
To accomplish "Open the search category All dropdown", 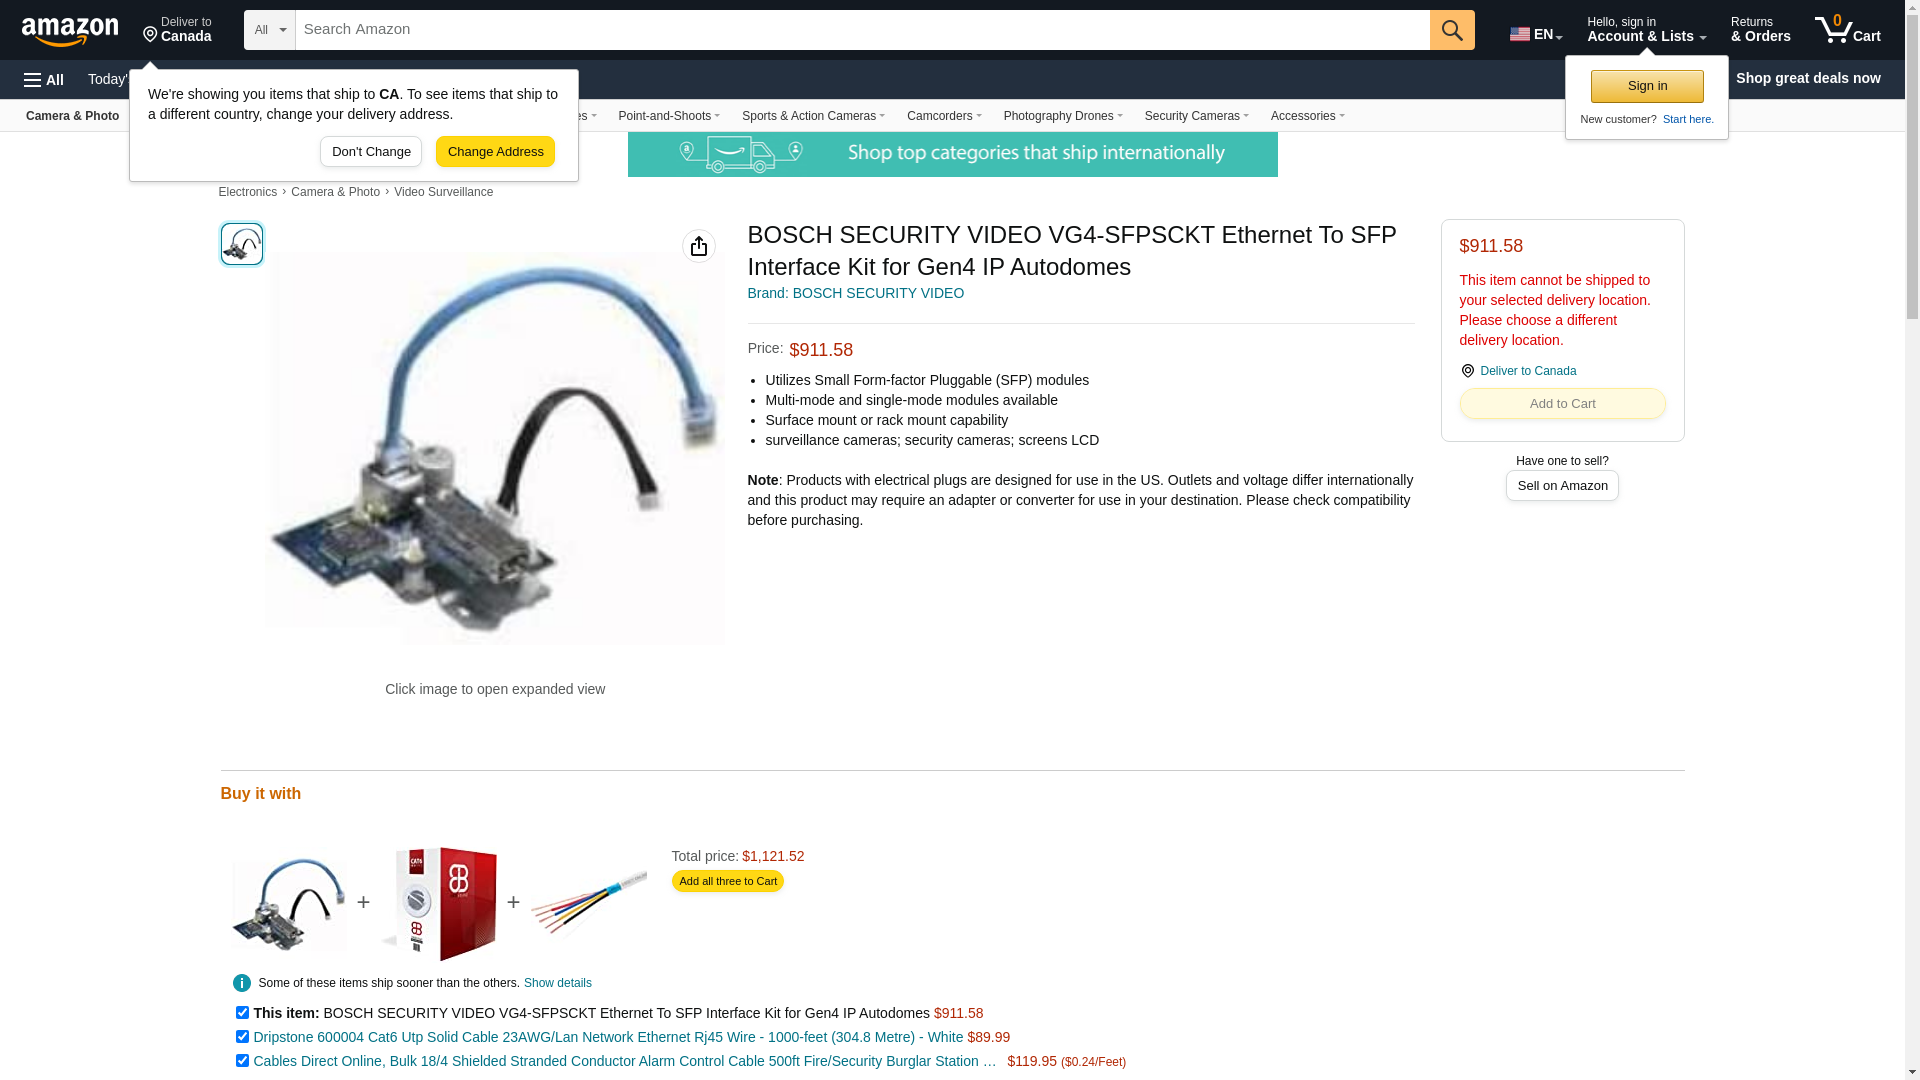I will click(270, 30).
